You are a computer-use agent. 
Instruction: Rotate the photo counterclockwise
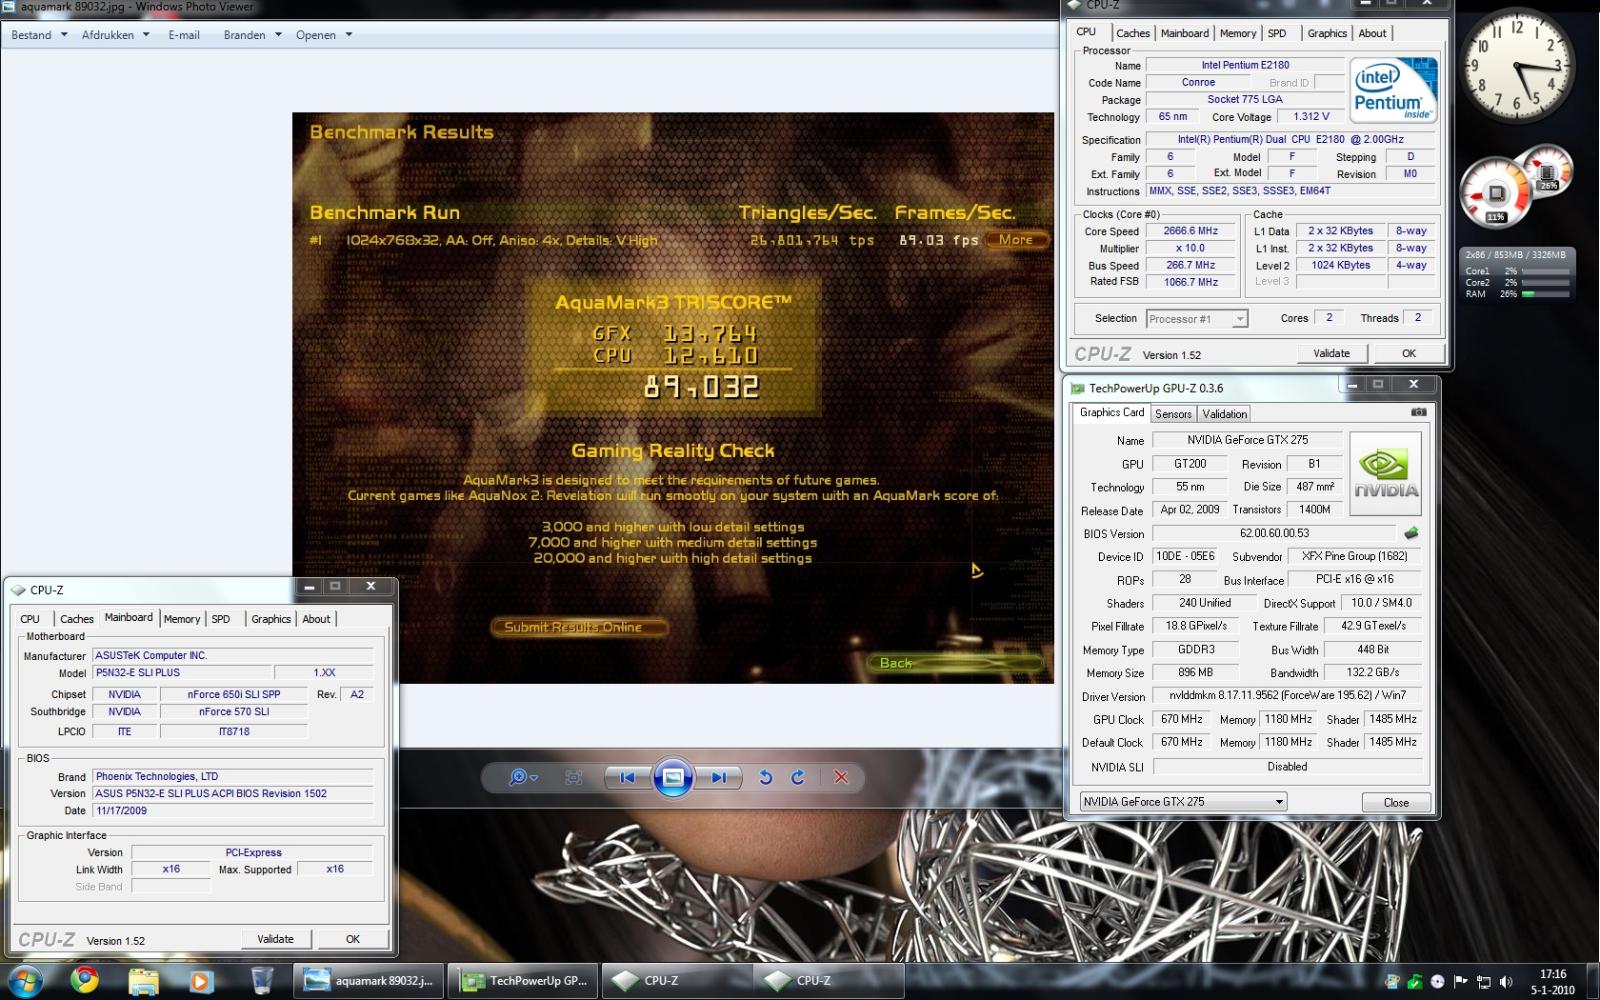[765, 777]
